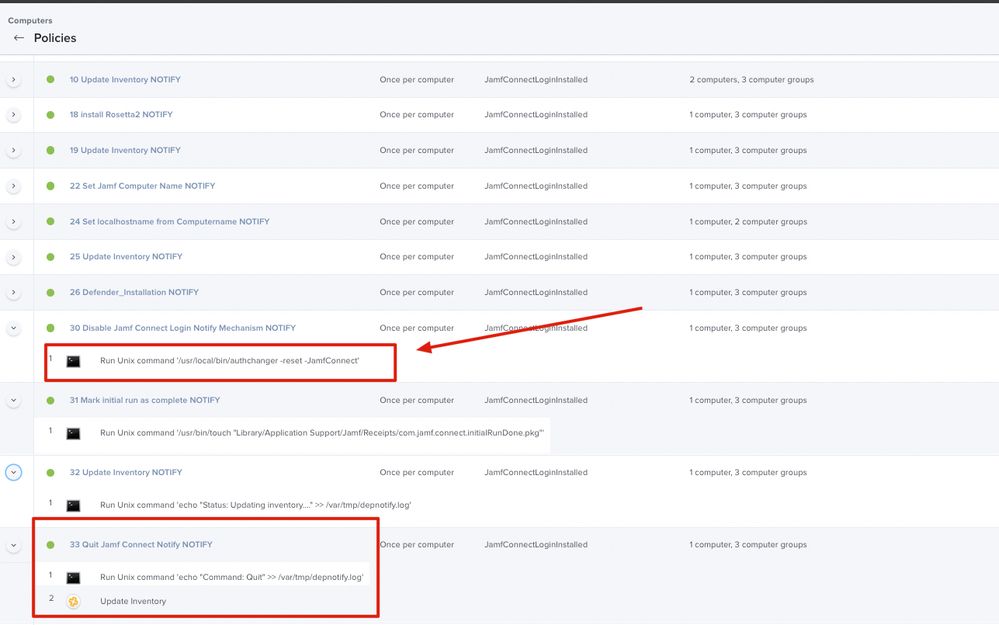This screenshot has width=999, height=625.
Task: Expand policy 25 Update Inventory NOTIFY
Action: tap(13, 257)
